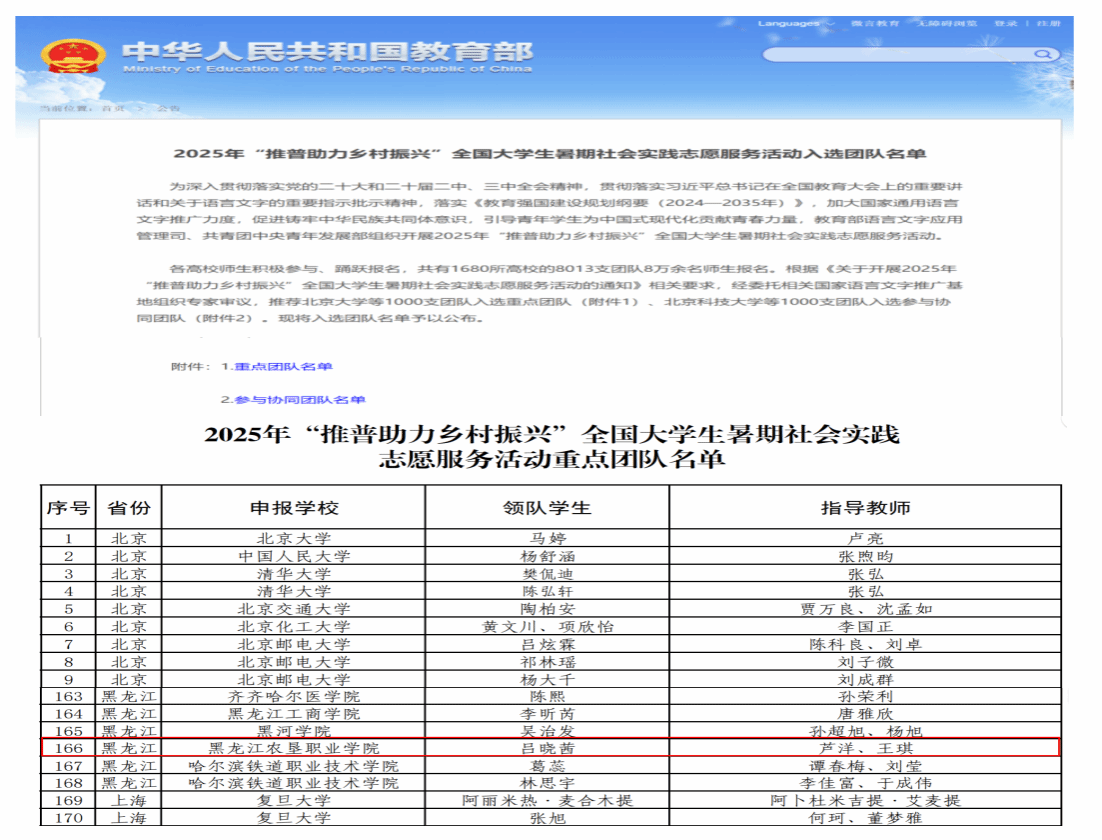Click lead student 林思宇
This screenshot has height=840, width=1102.
pyautogui.click(x=547, y=782)
